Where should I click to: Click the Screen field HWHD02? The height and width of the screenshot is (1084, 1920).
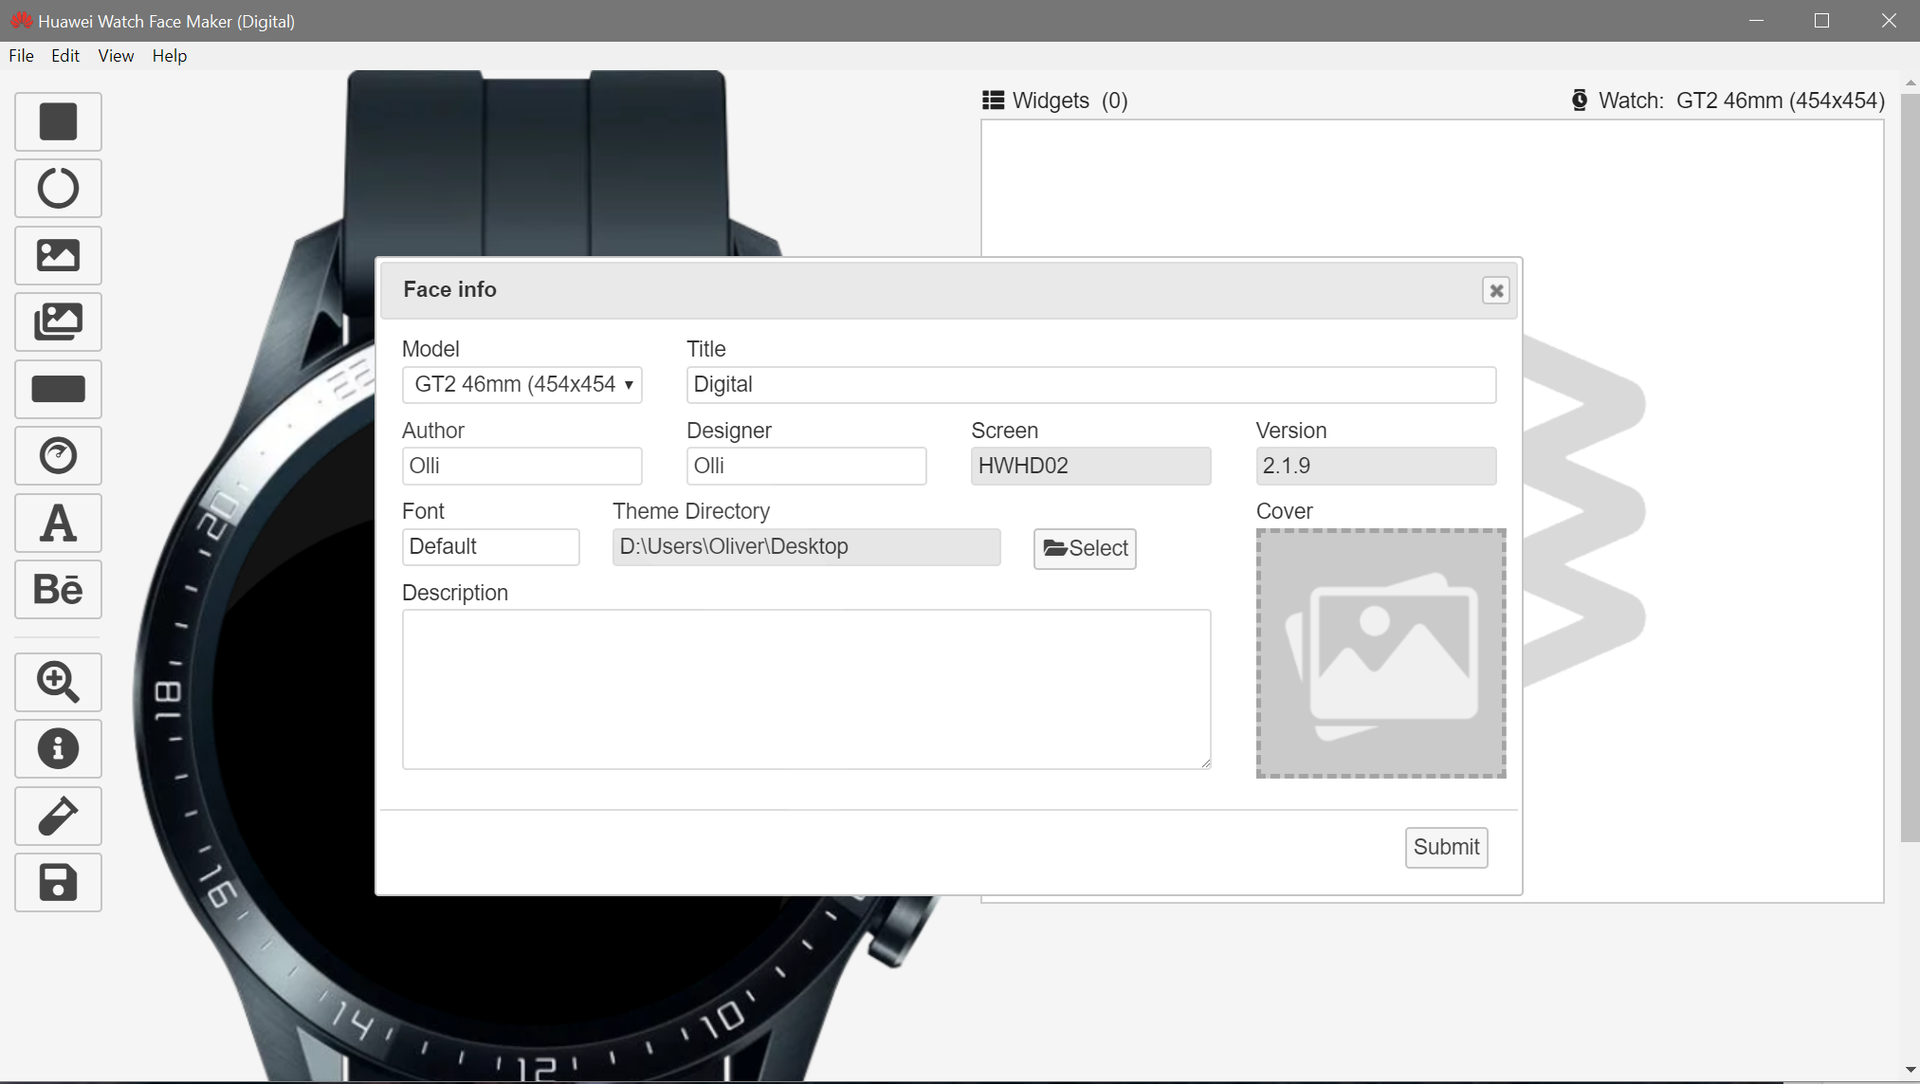(x=1091, y=466)
